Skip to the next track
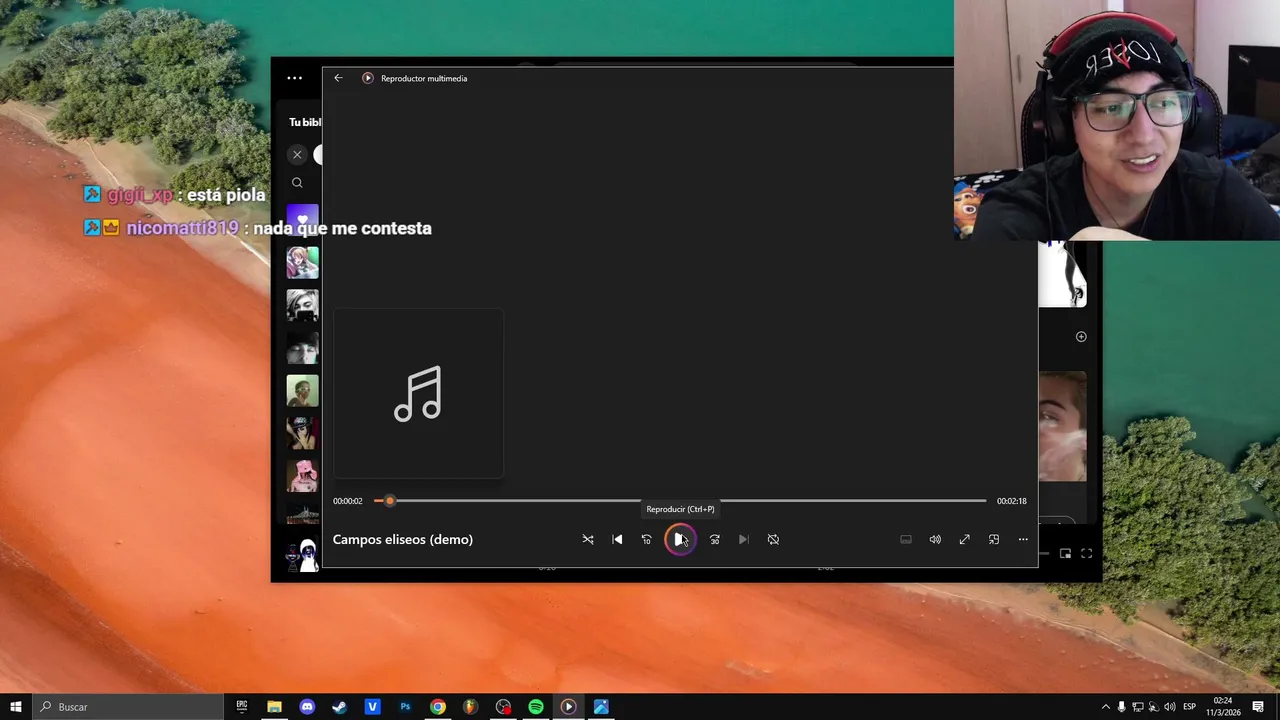1280x720 pixels. [x=743, y=539]
